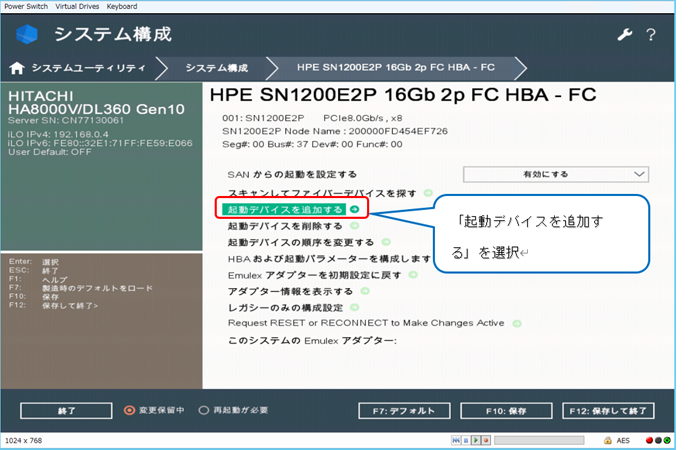The image size is (700, 450).
Task: Click arrow icon beside レガシーのみの構成設定
Action: pyautogui.click(x=354, y=307)
